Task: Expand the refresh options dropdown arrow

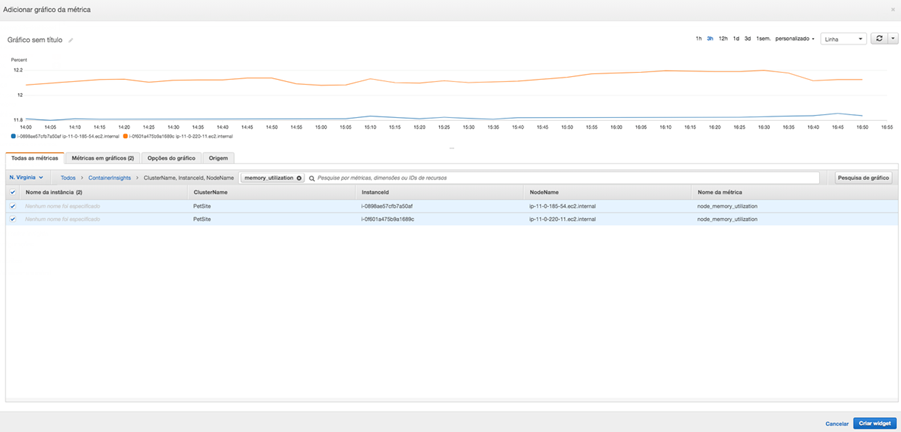Action: pyautogui.click(x=892, y=38)
